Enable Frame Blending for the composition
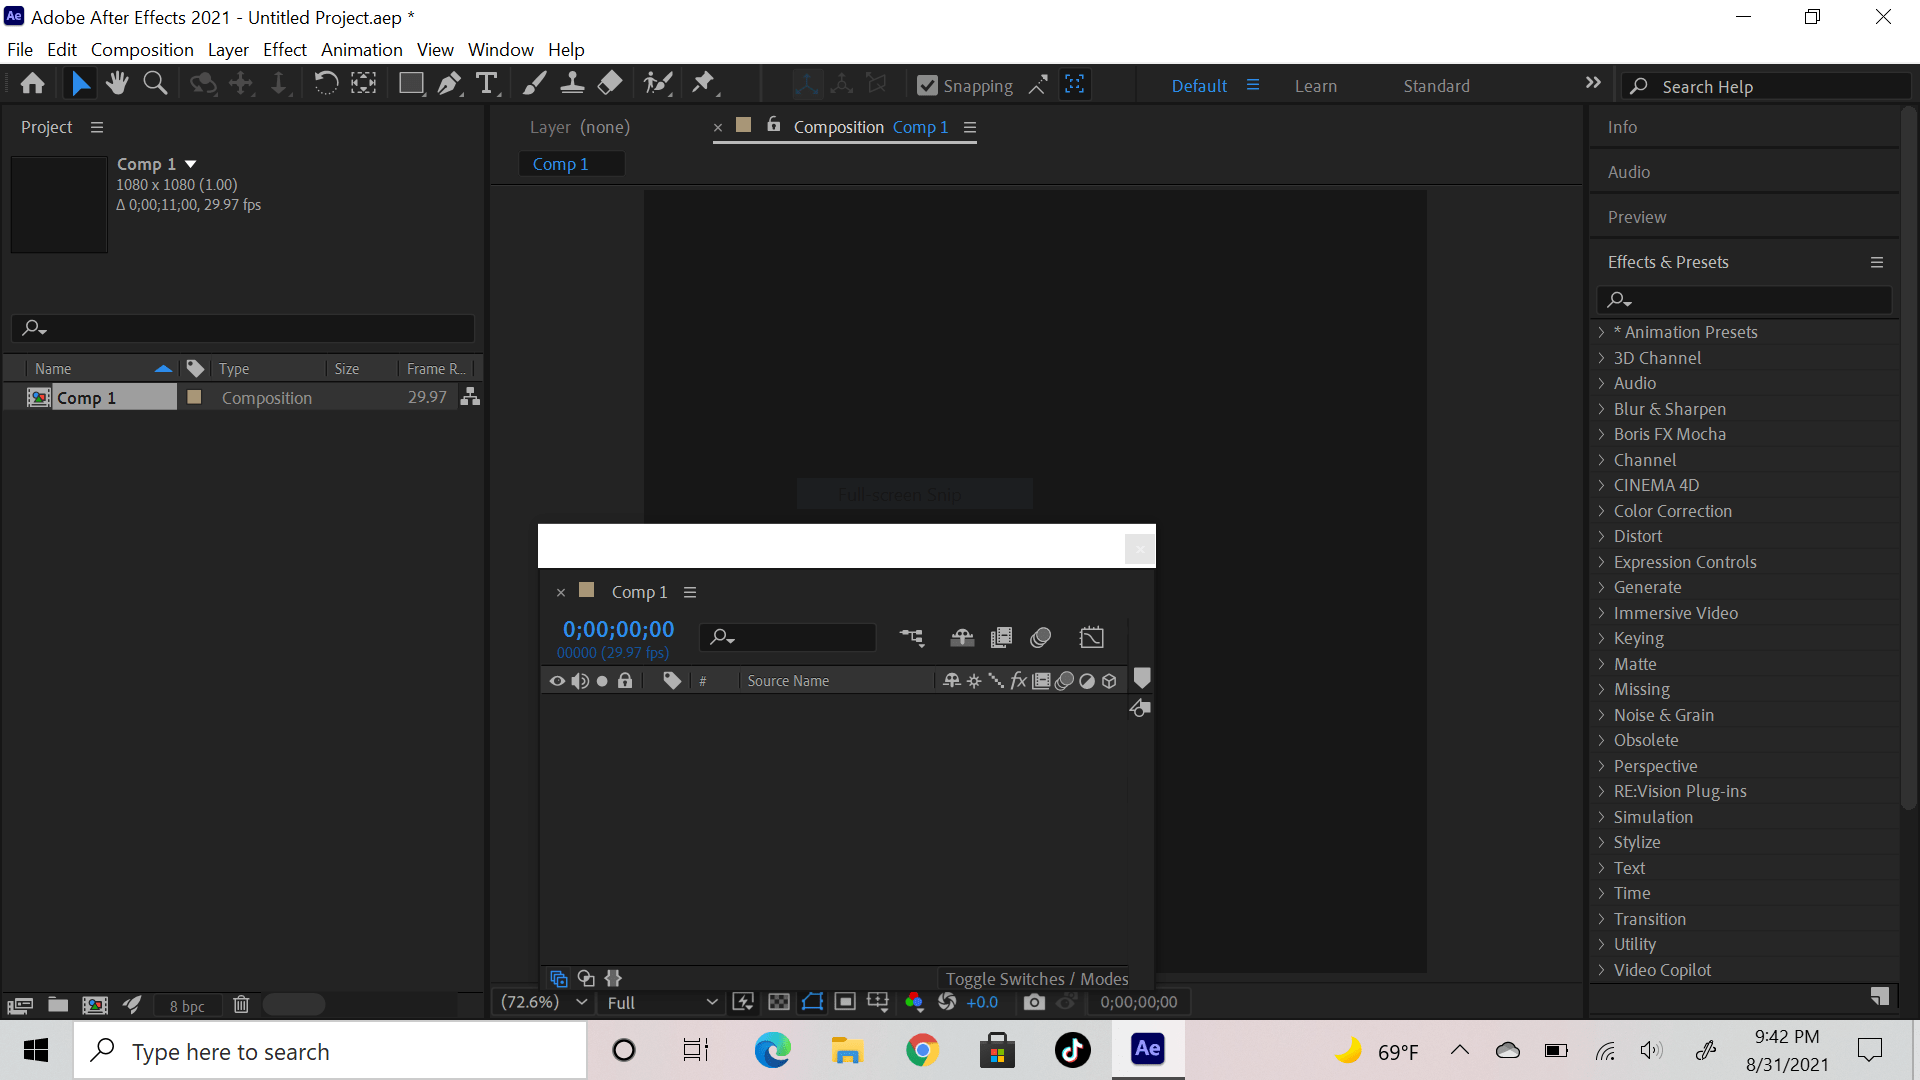 1001,637
